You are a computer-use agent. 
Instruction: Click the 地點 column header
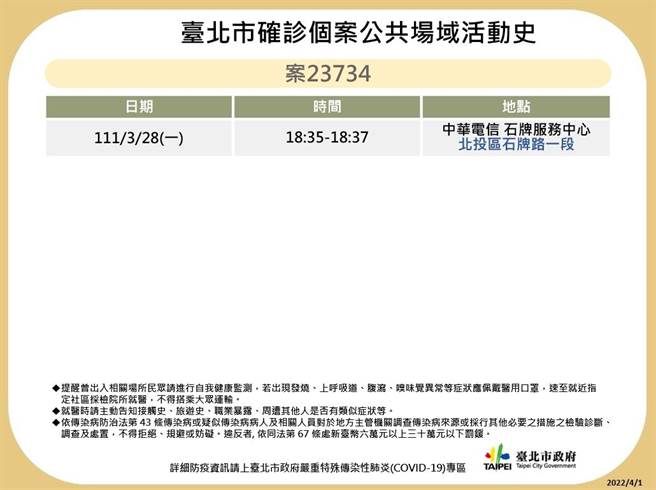516,107
